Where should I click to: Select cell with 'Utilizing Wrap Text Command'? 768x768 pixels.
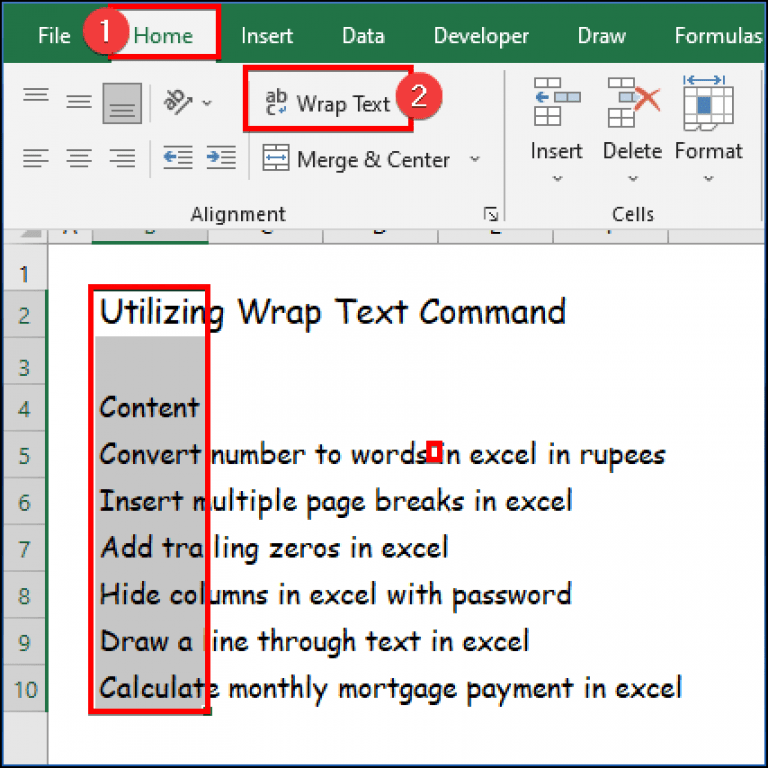[150, 313]
